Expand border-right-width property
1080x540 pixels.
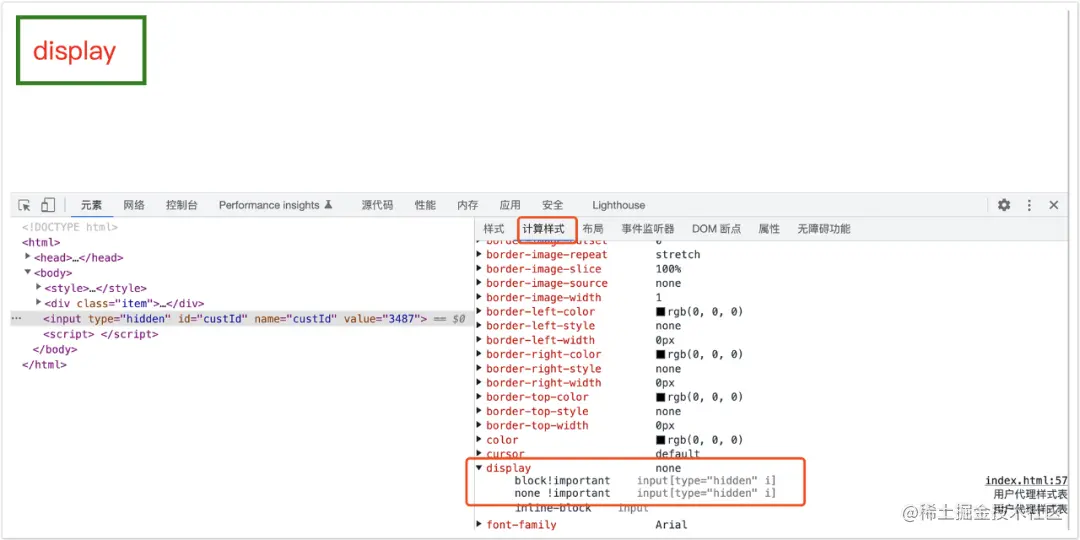479,382
